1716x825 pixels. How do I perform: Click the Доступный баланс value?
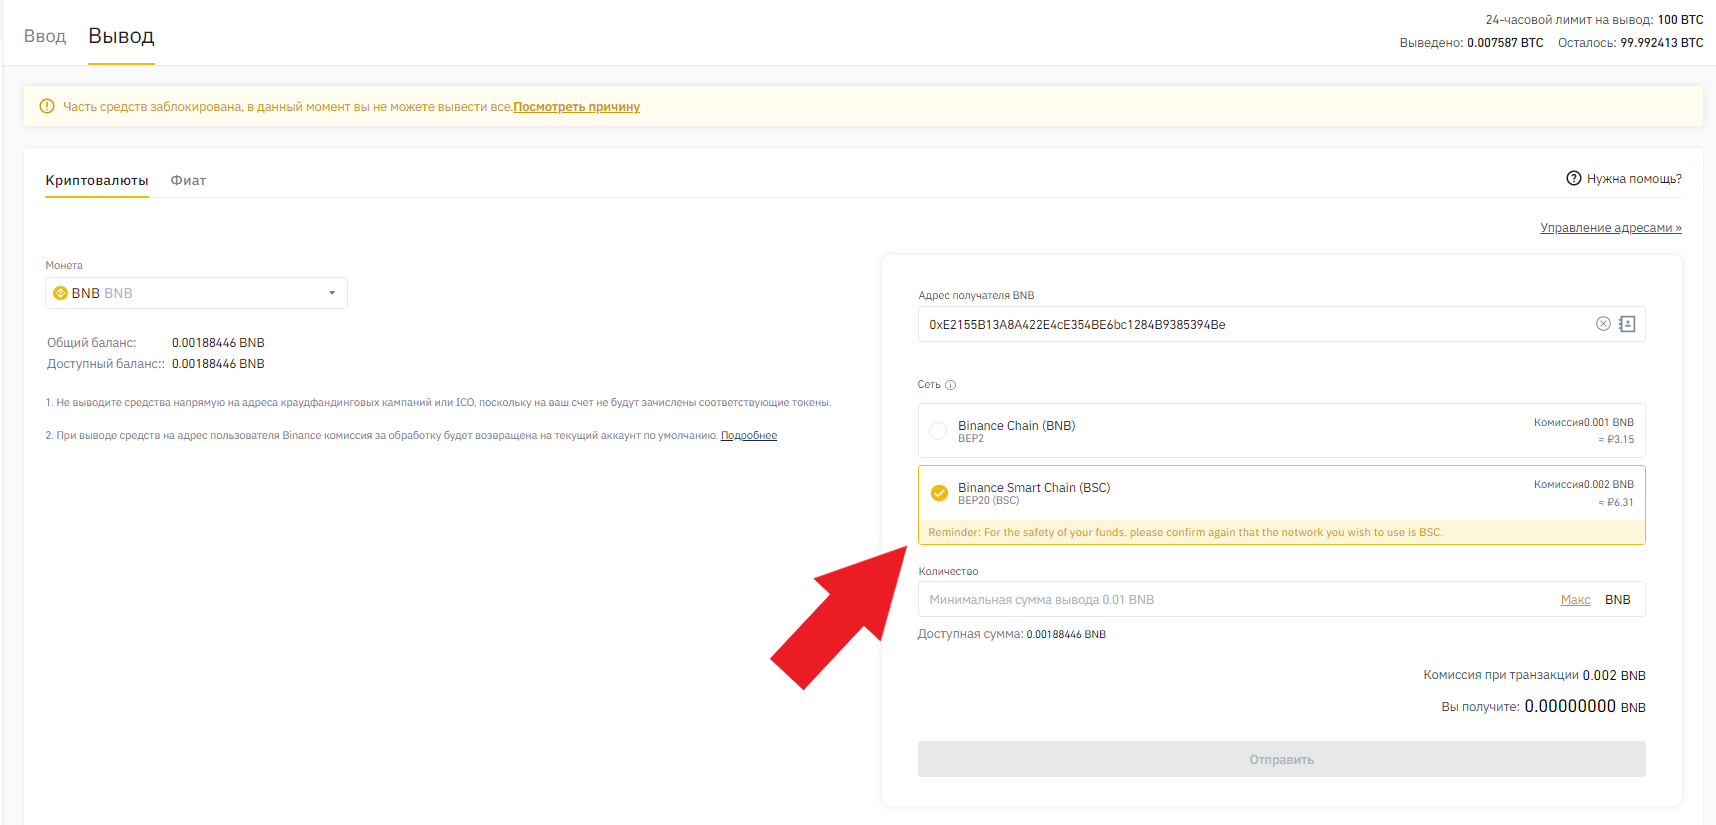pyautogui.click(x=218, y=364)
